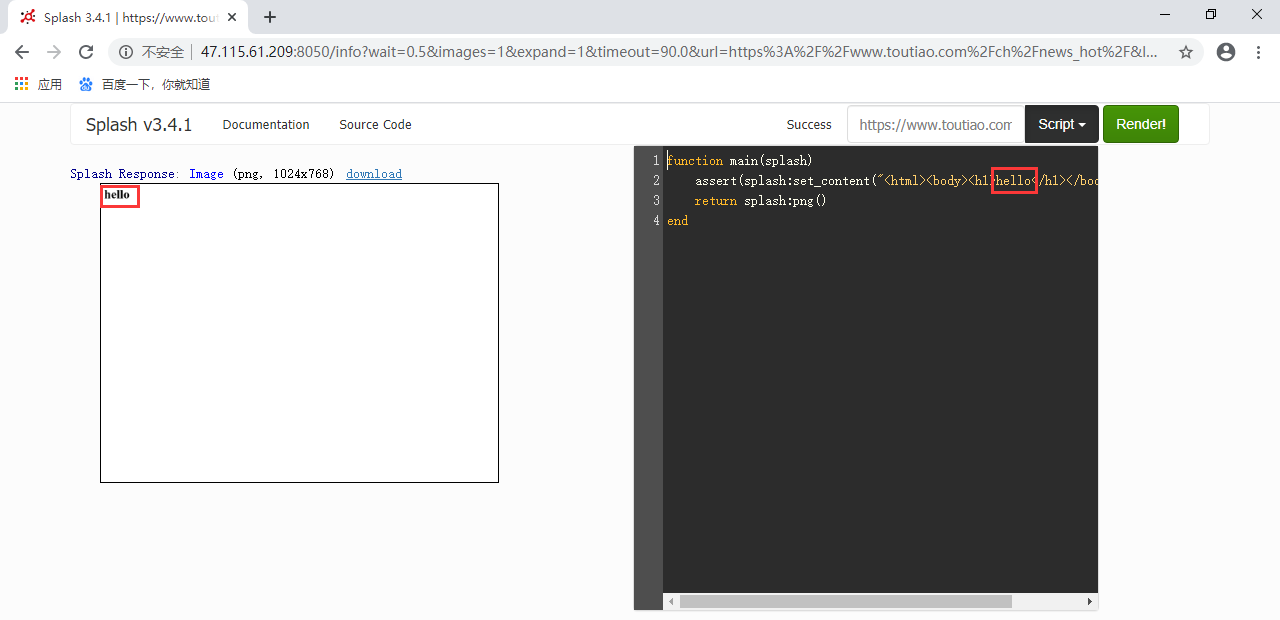Click the Splash v3.4.1 brand link

(139, 125)
